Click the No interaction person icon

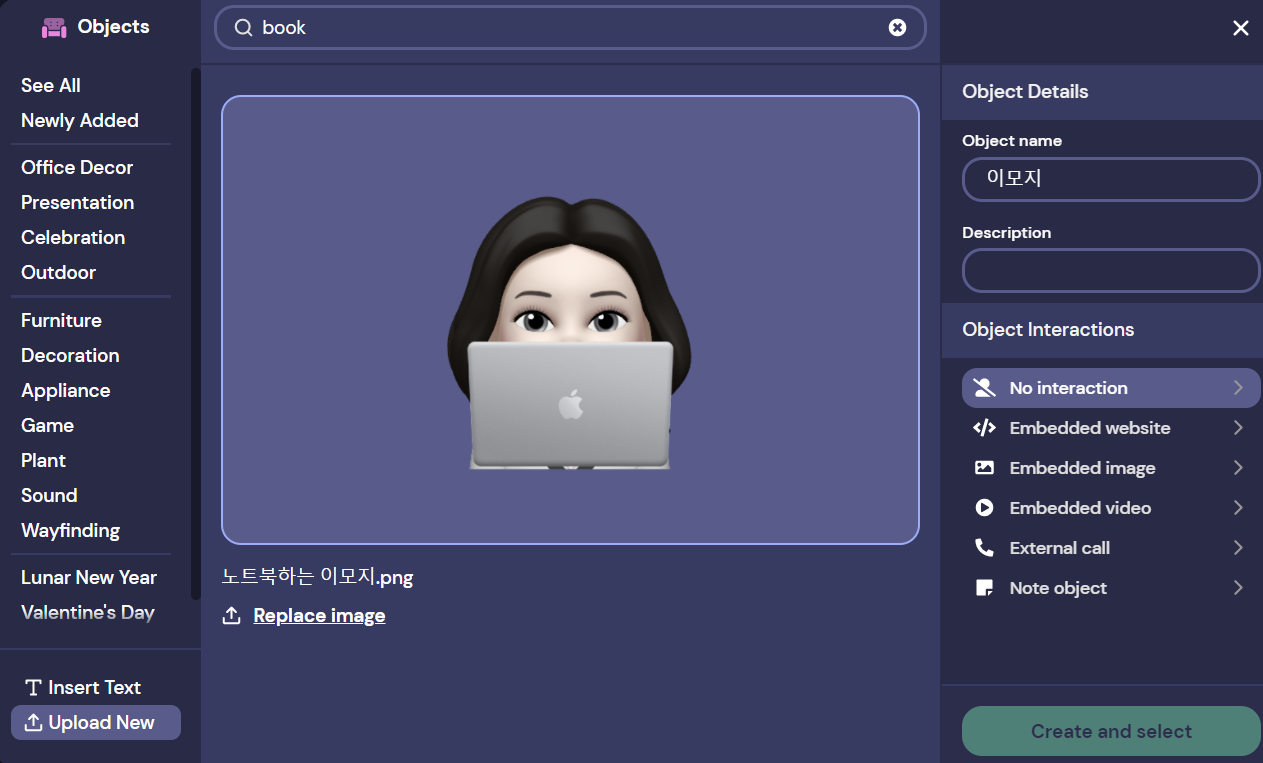984,388
